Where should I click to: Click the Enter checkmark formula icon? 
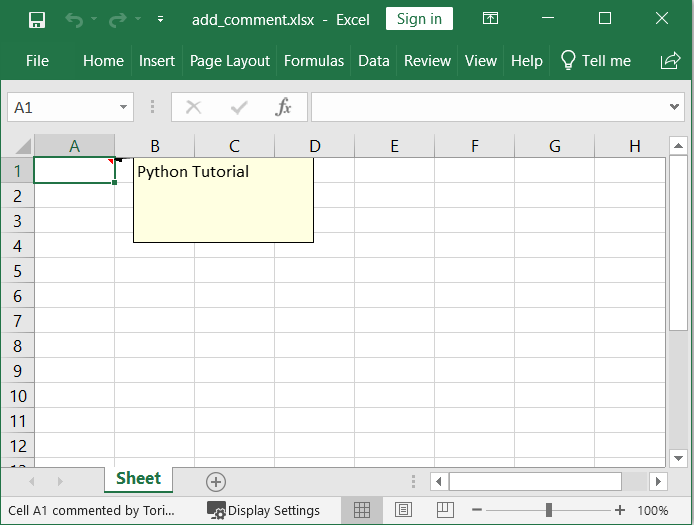coord(239,107)
